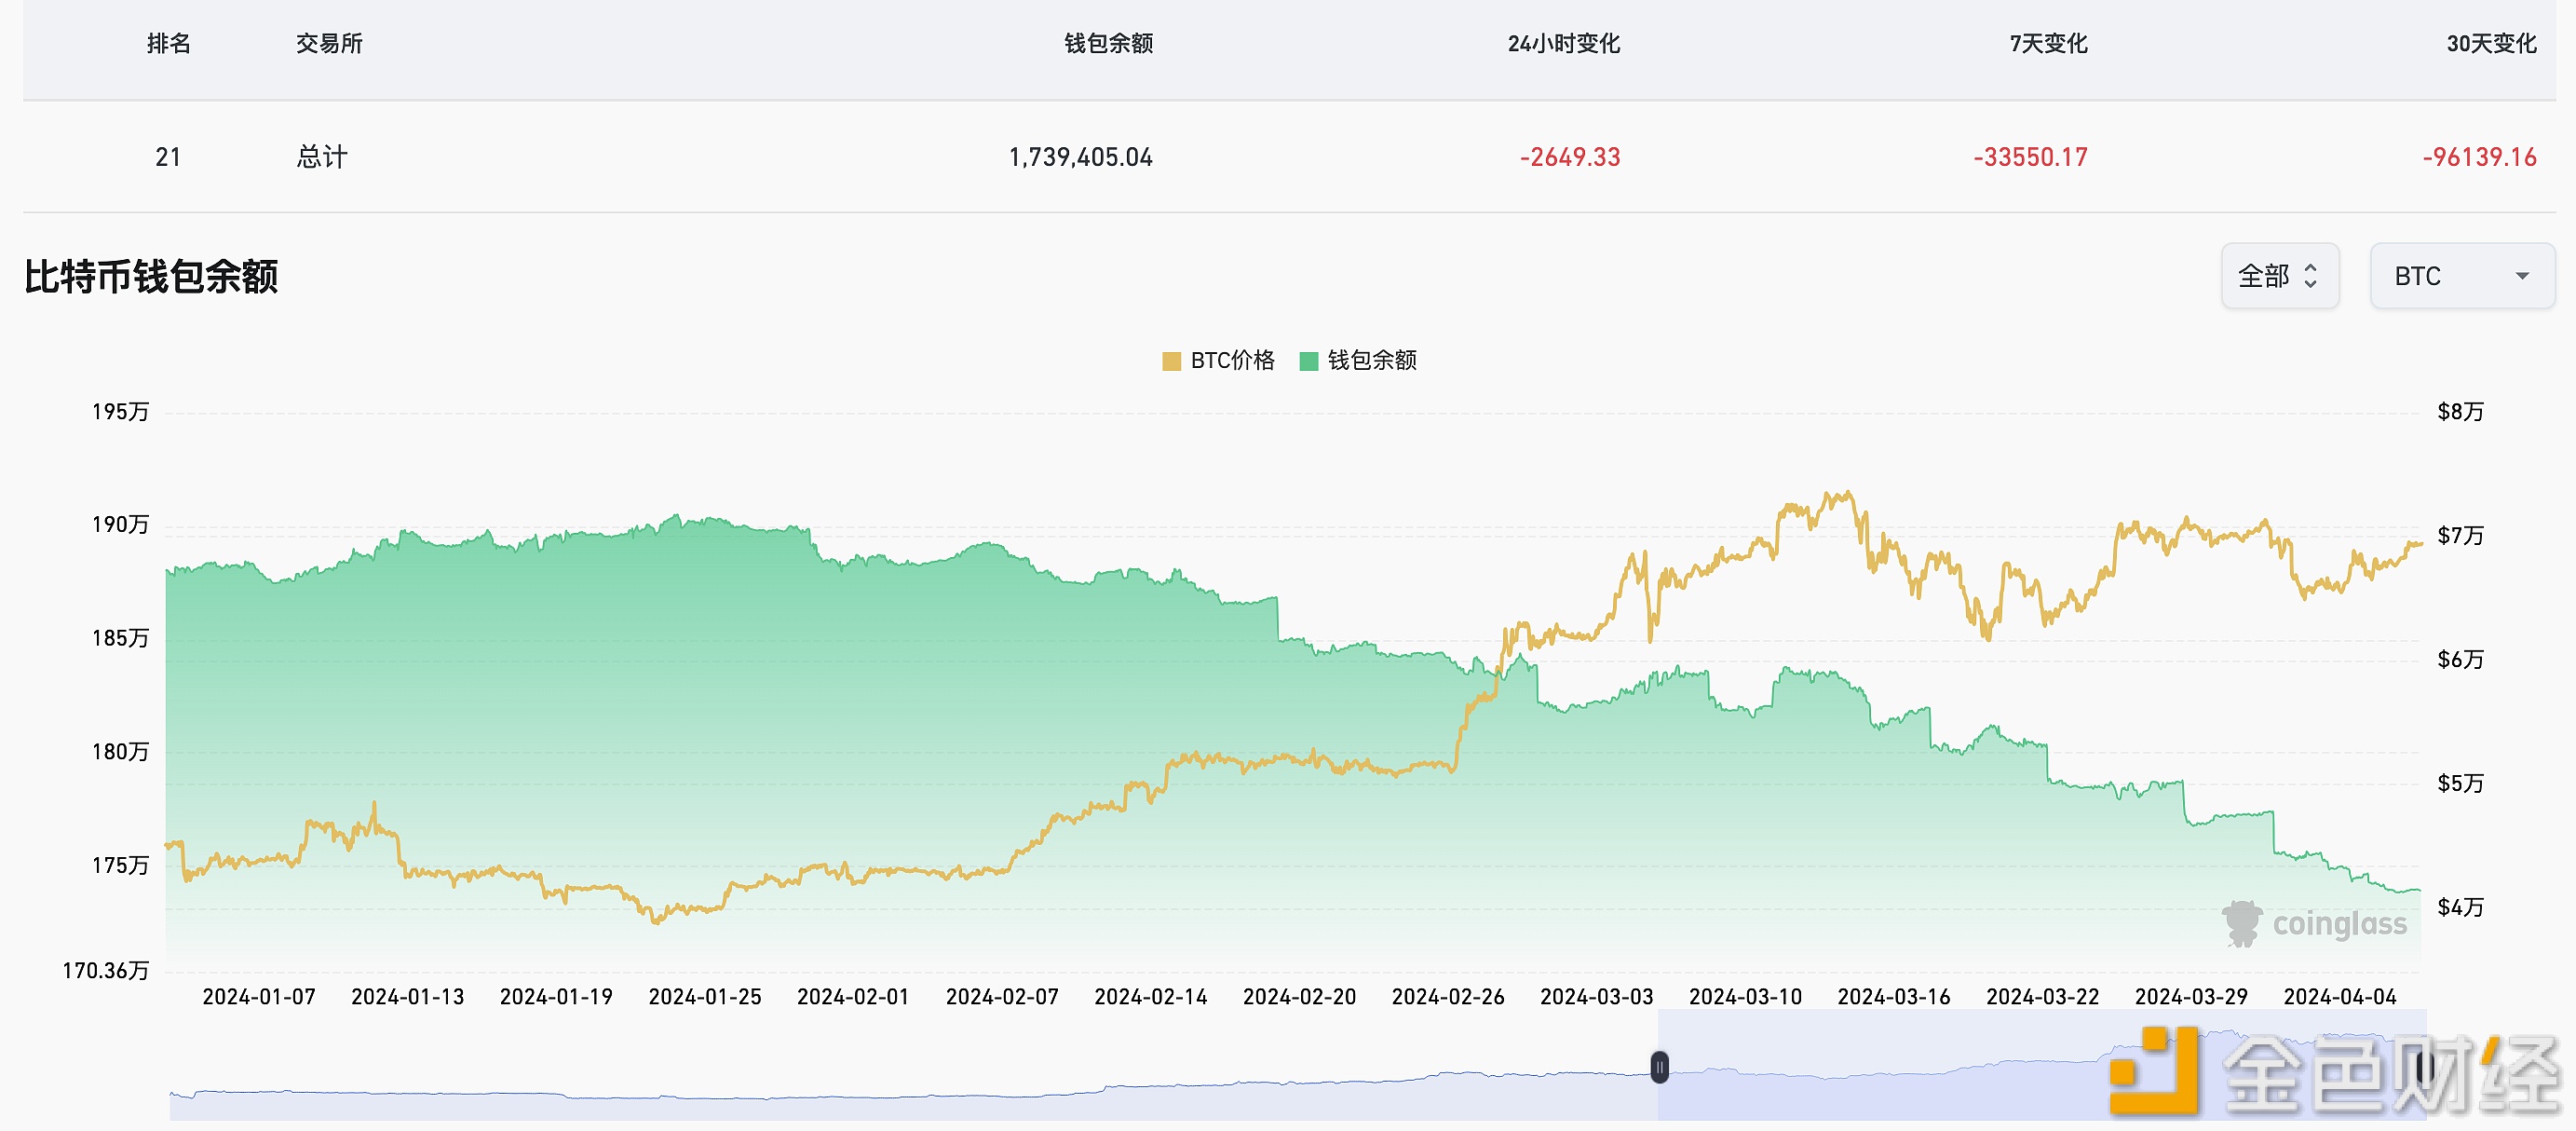Screen dimensions: 2576x1131
Task: Click the coinglass watermark mascot icon
Action: point(2241,922)
